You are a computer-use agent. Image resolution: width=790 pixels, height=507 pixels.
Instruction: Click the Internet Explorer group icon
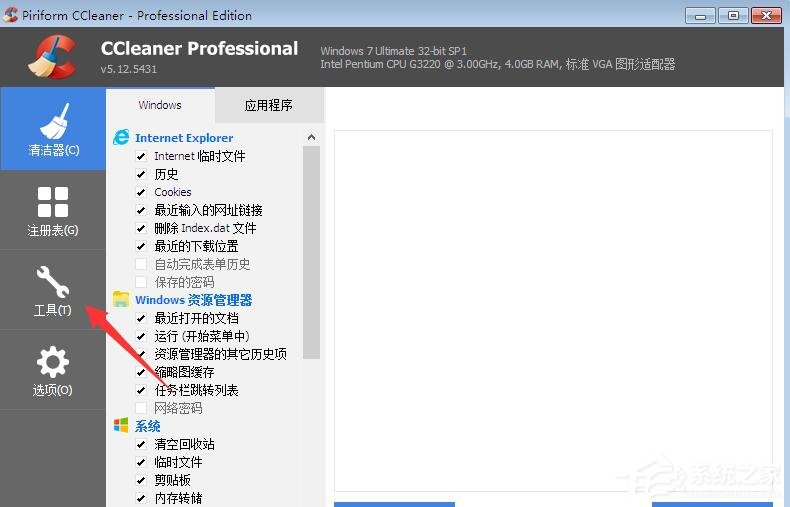(121, 137)
